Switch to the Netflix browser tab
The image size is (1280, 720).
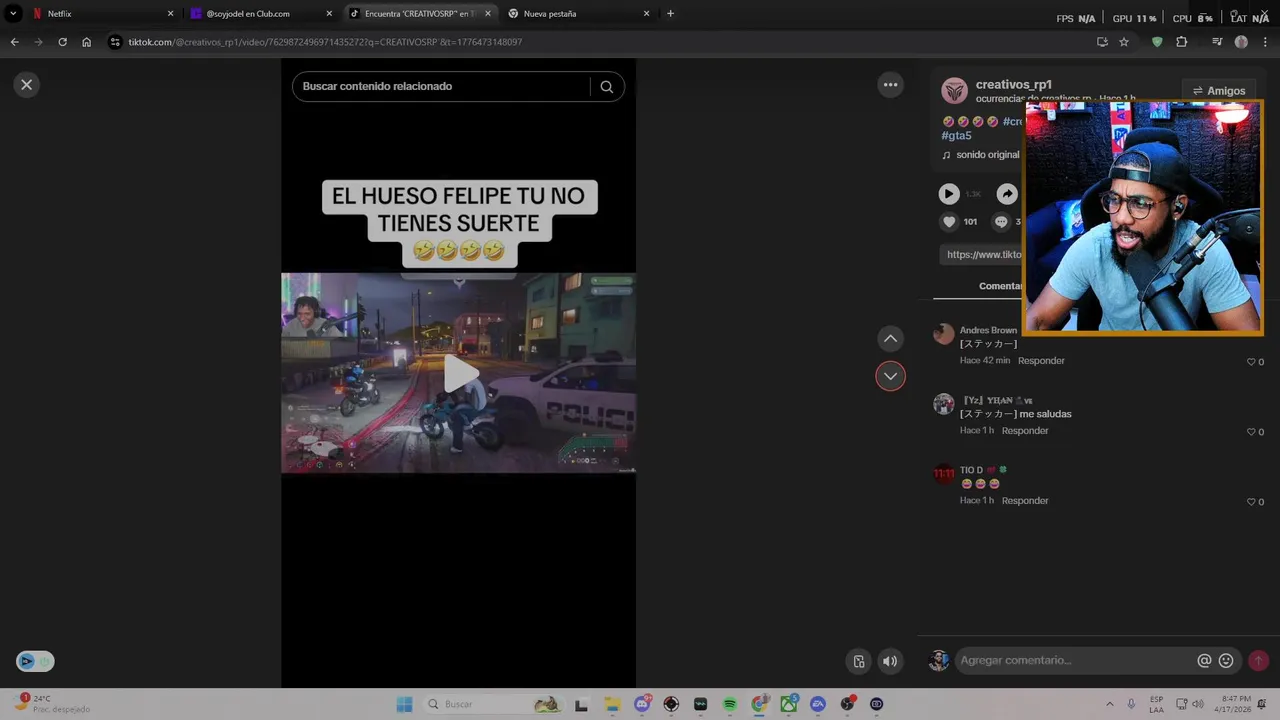tap(102, 14)
